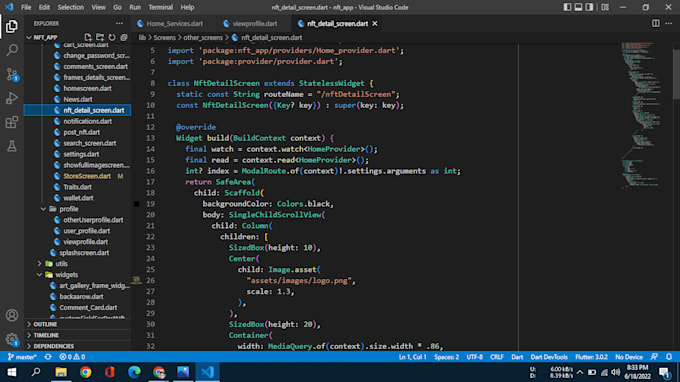Expand the utils folder
Image resolution: width=680 pixels, height=382 pixels.
click(39, 264)
